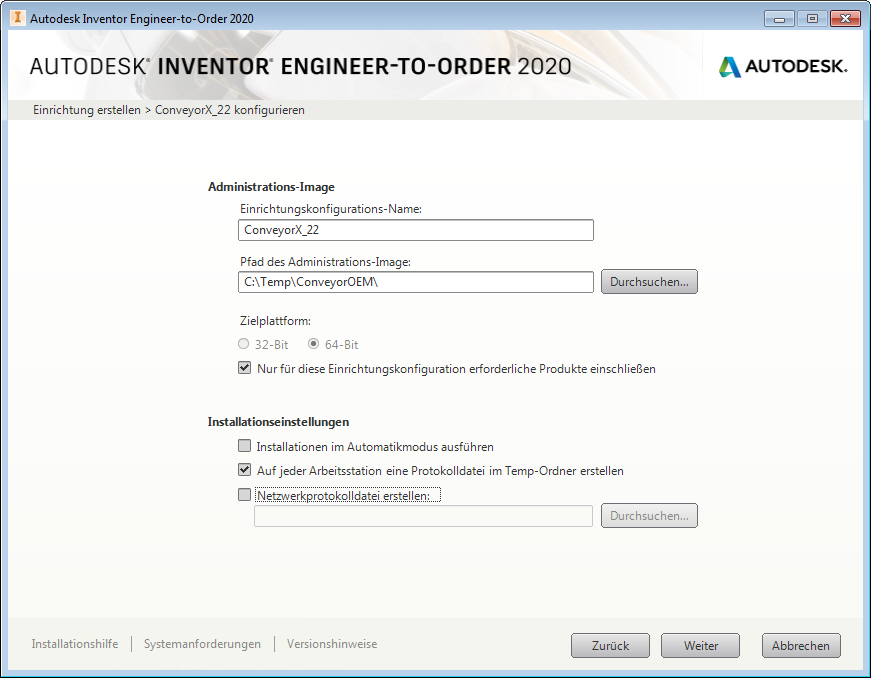Click 'ConveyorX_22 konfigurieren' in the breadcrumb
The height and width of the screenshot is (678, 871).
pyautogui.click(x=229, y=110)
